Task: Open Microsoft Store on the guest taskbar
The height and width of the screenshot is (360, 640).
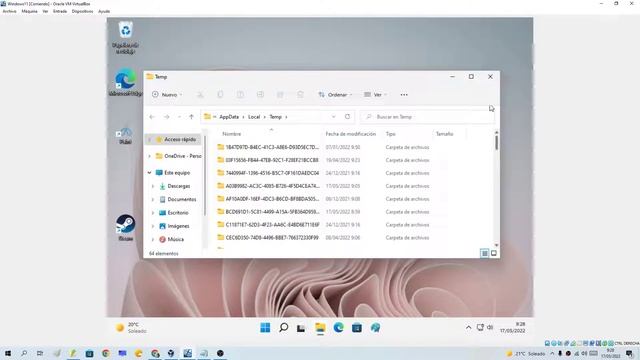Action: click(x=357, y=328)
